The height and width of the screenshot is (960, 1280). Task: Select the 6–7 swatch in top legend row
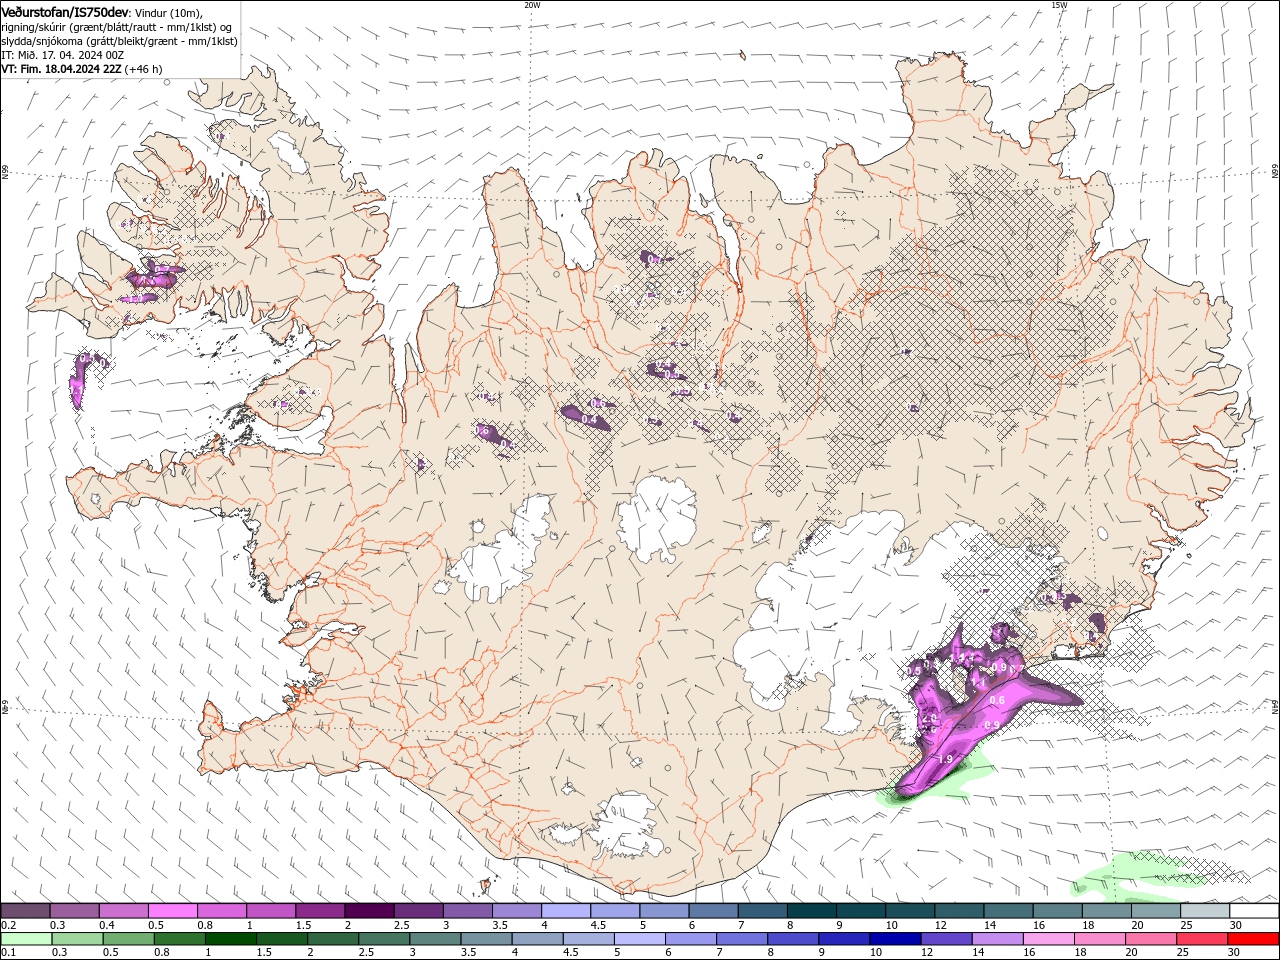[x=713, y=911]
